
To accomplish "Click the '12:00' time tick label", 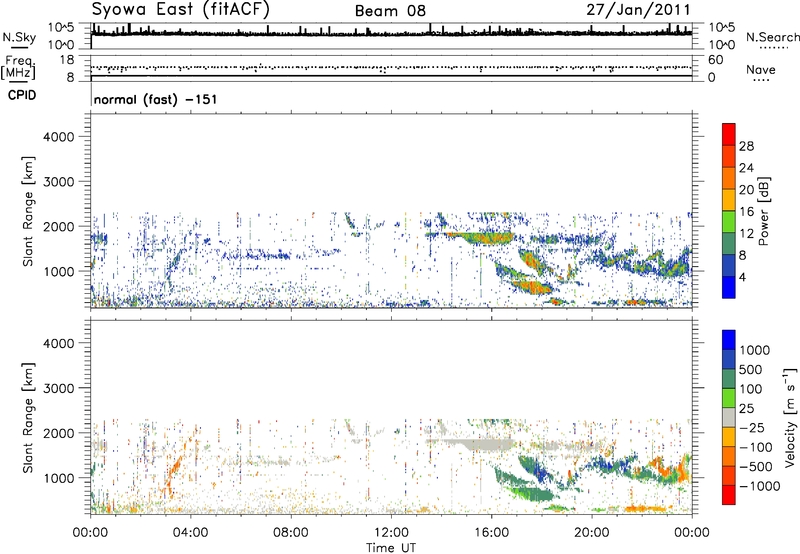I will [391, 533].
